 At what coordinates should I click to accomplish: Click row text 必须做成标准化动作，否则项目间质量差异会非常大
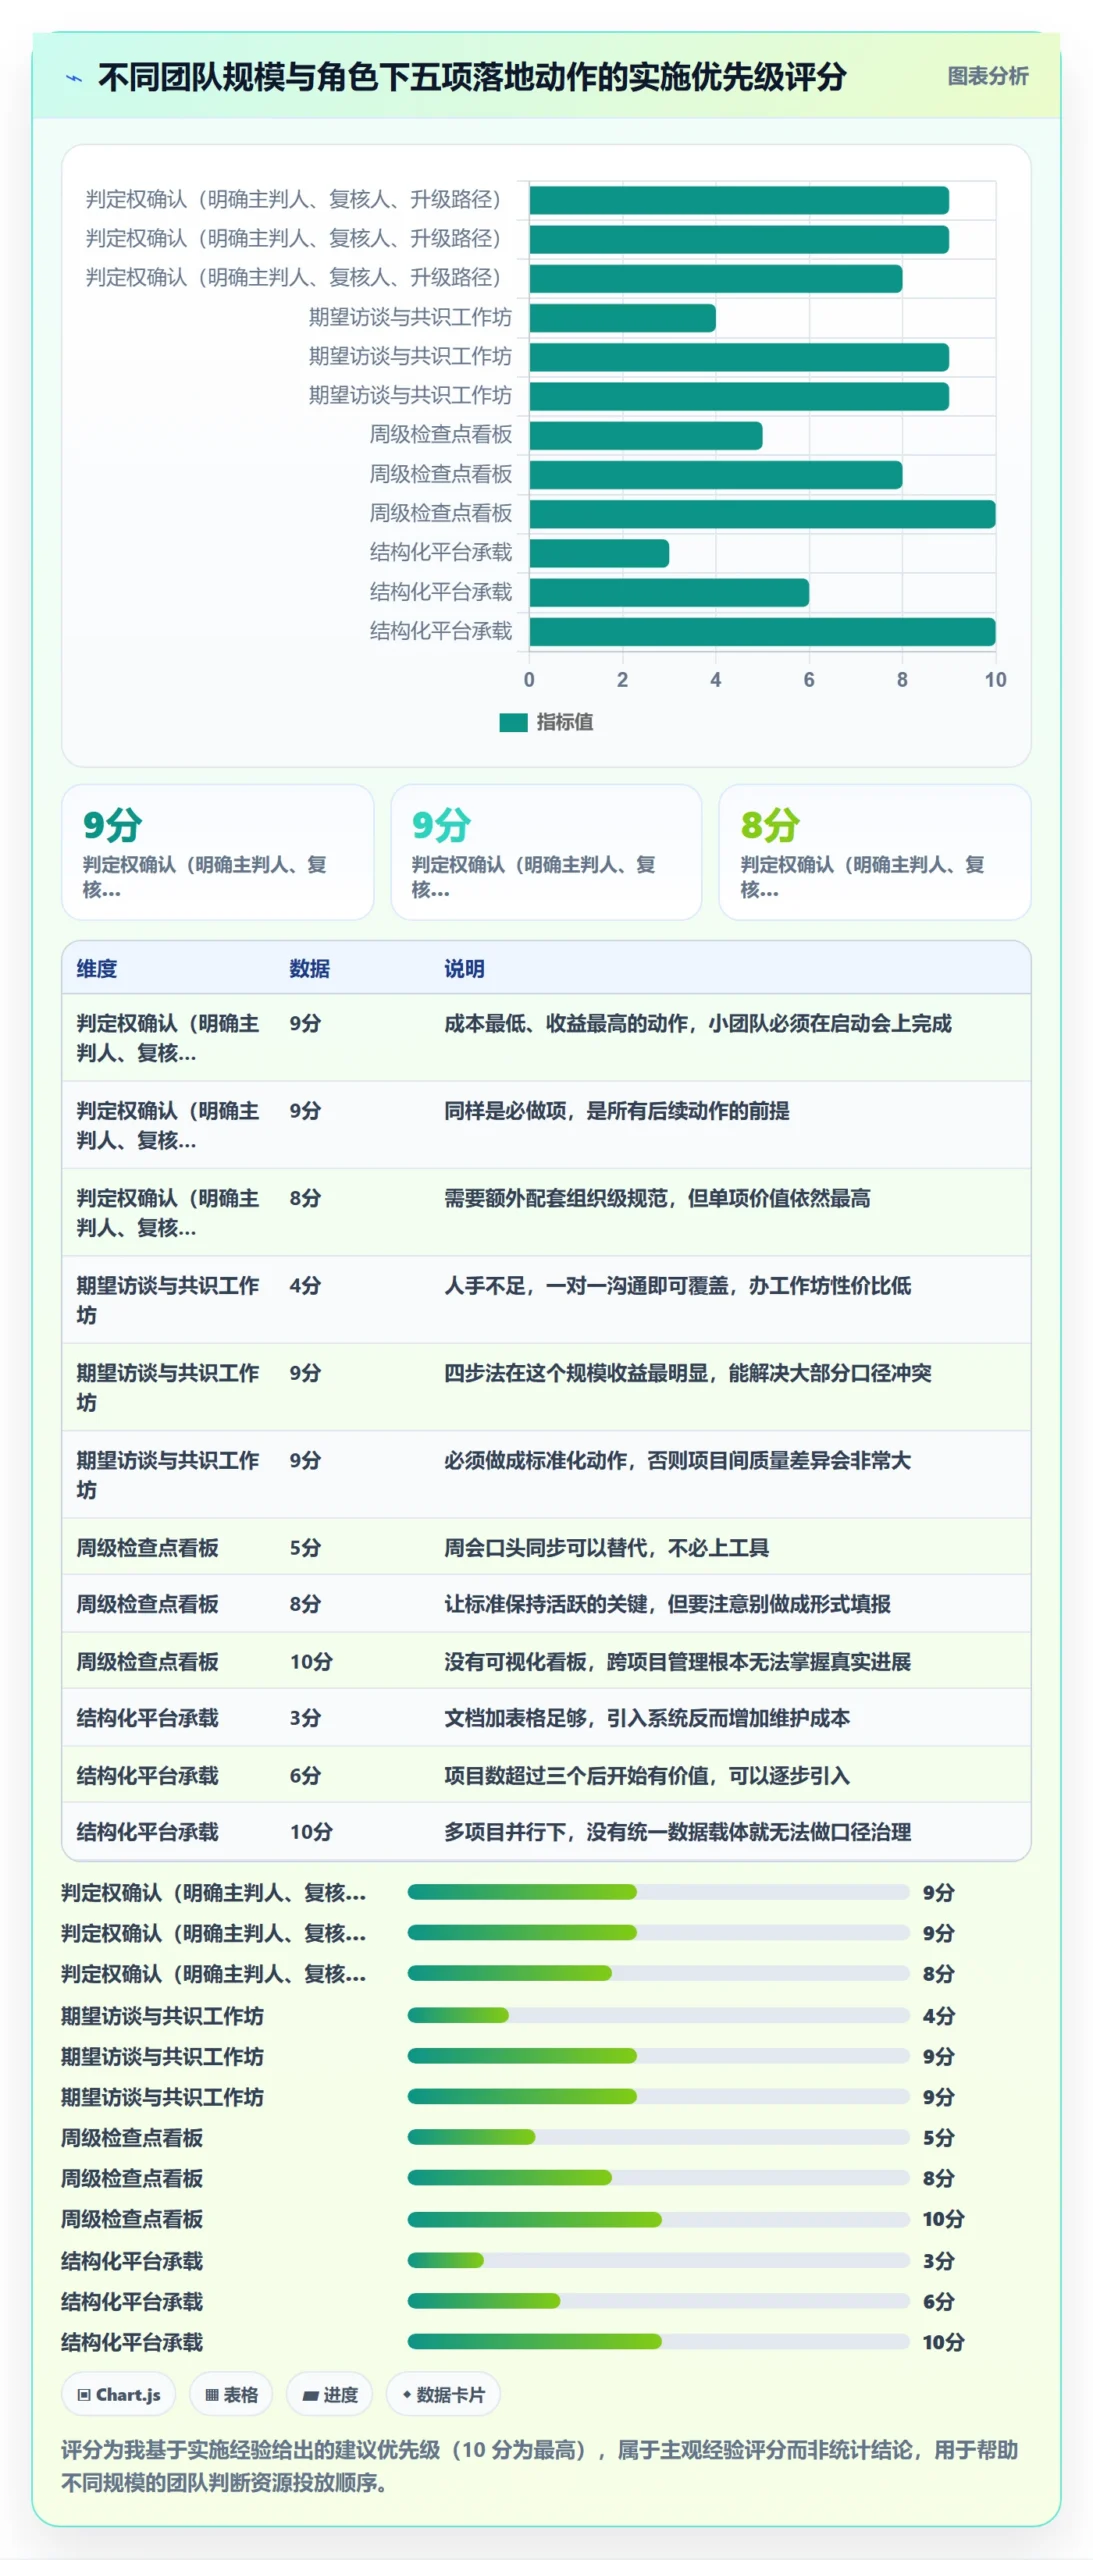coord(677,1460)
